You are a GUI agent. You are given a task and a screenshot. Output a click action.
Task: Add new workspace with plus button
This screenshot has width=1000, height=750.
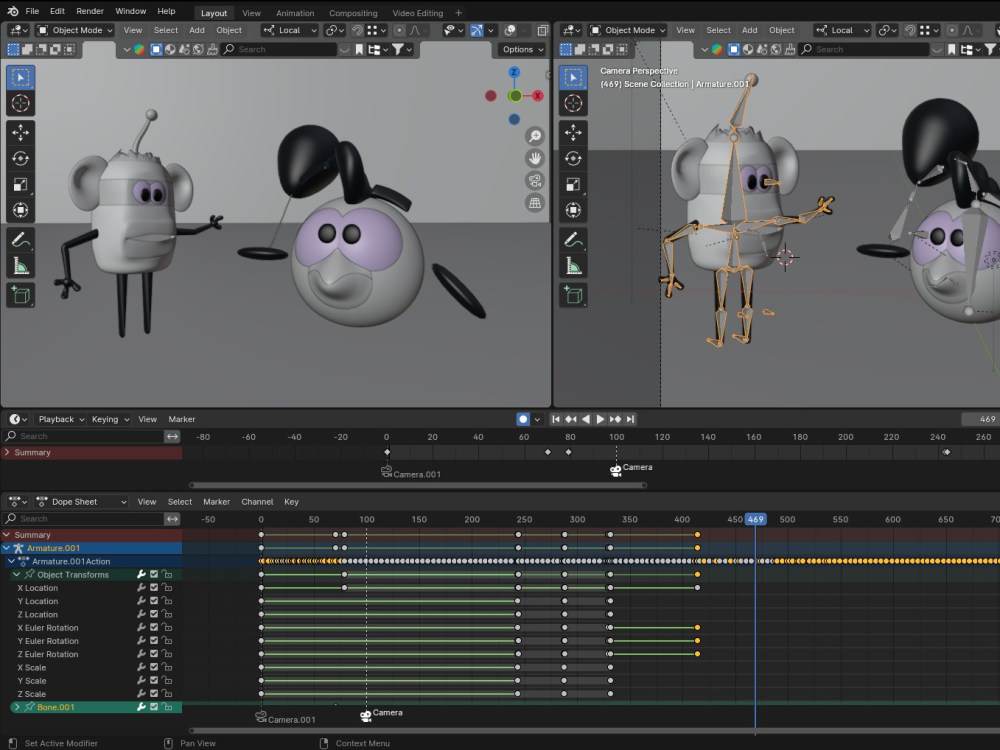pos(458,13)
